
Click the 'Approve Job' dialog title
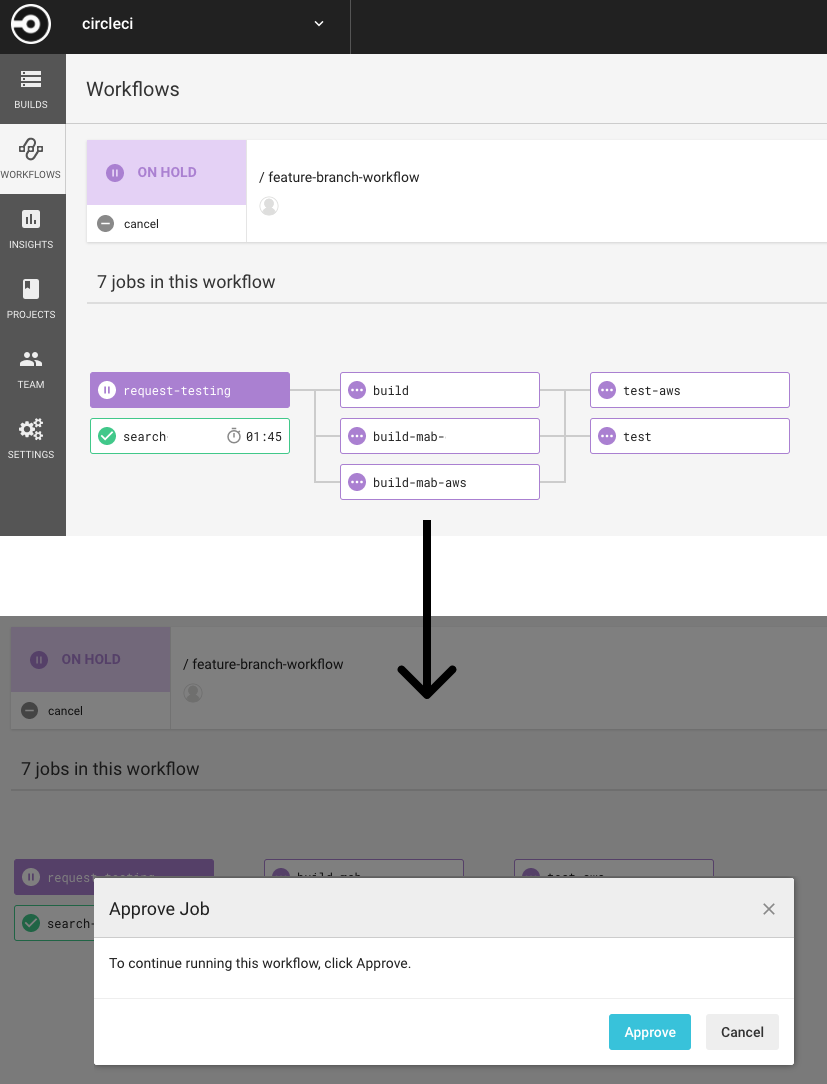(159, 908)
